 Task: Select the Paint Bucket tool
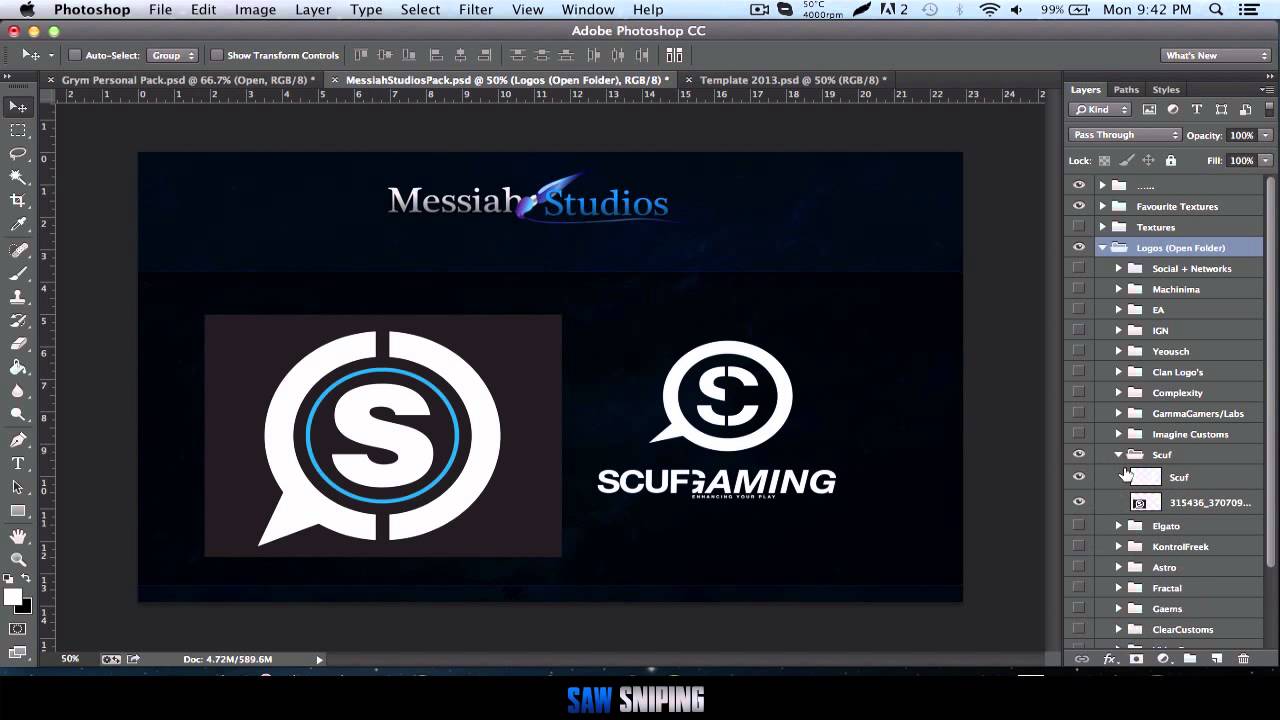[18, 368]
